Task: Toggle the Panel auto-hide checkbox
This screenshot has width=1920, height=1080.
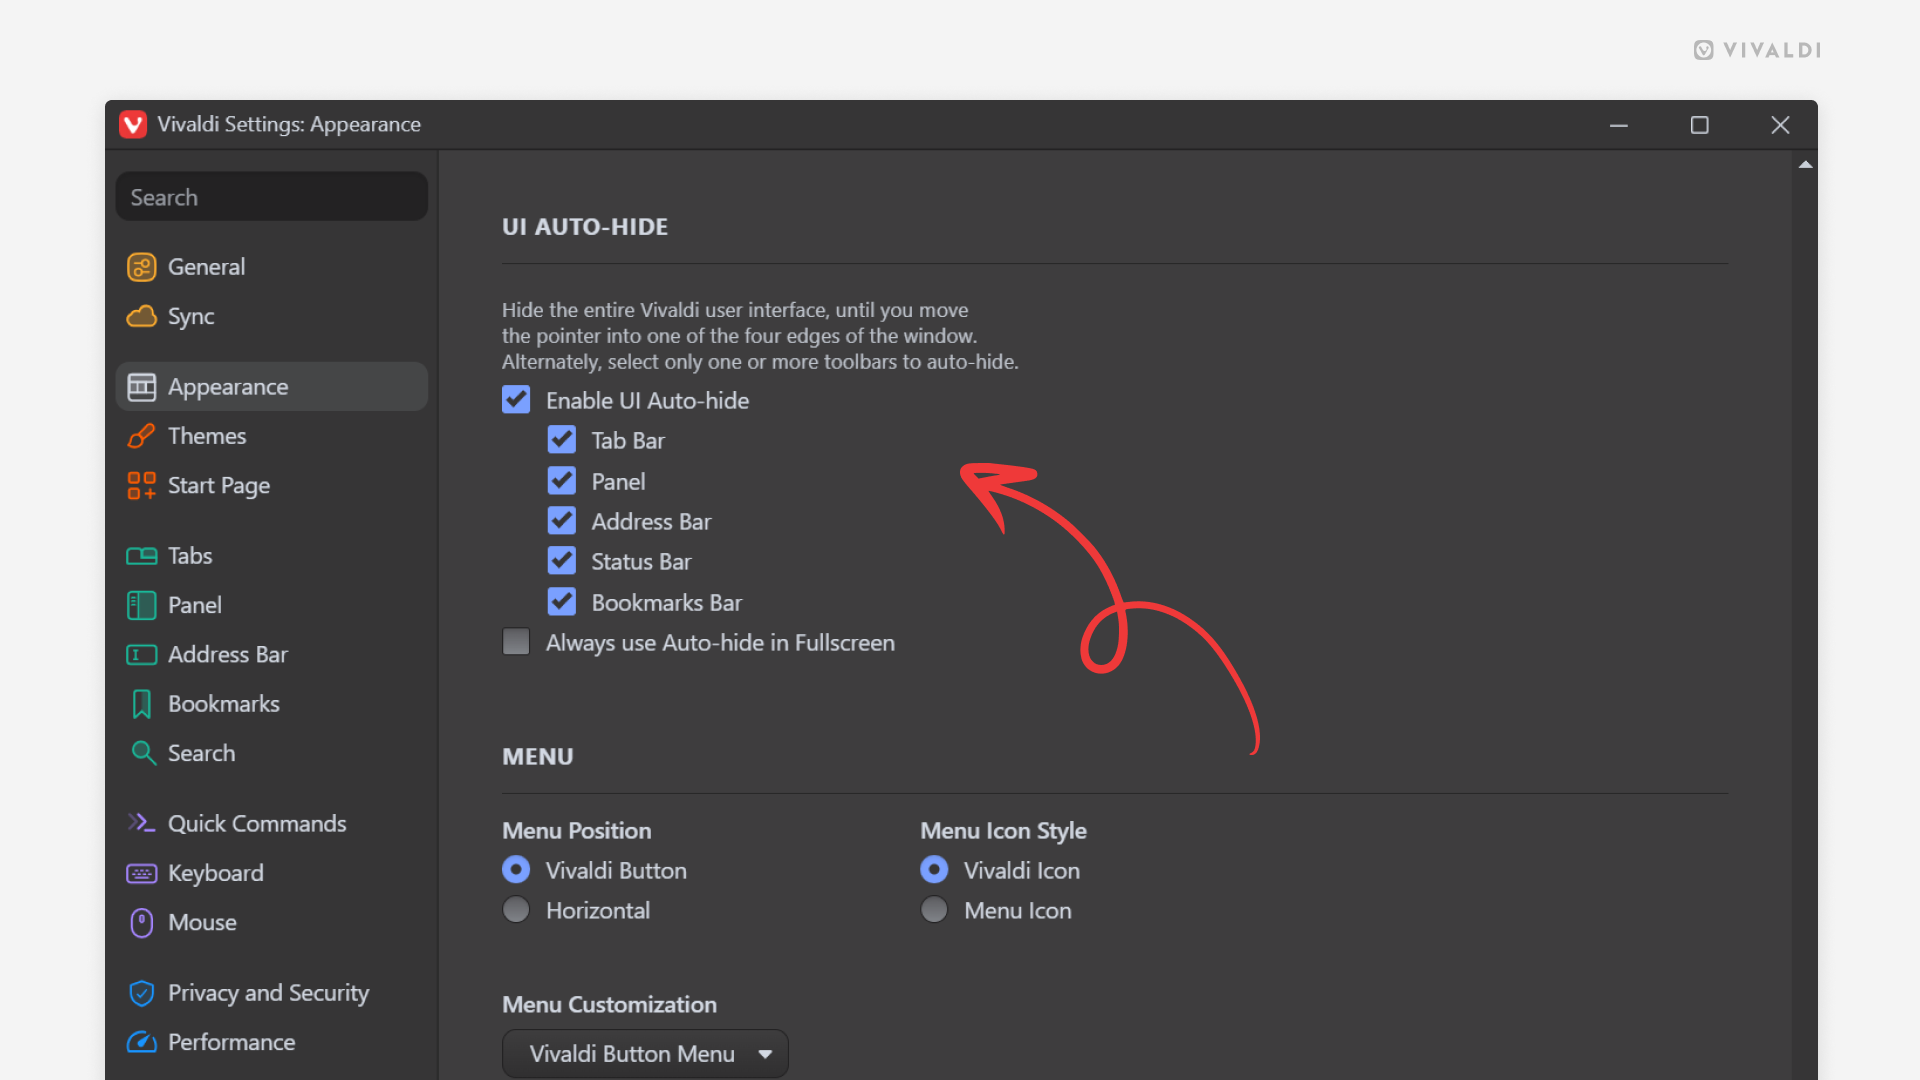Action: pos(562,481)
